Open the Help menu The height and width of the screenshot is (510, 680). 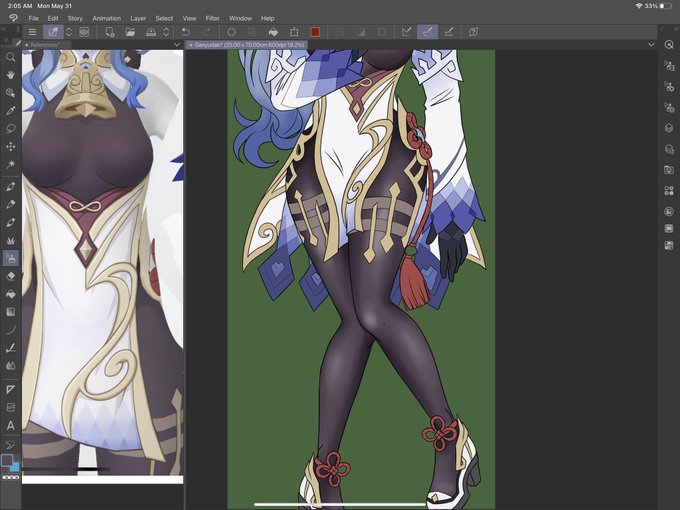click(x=268, y=18)
